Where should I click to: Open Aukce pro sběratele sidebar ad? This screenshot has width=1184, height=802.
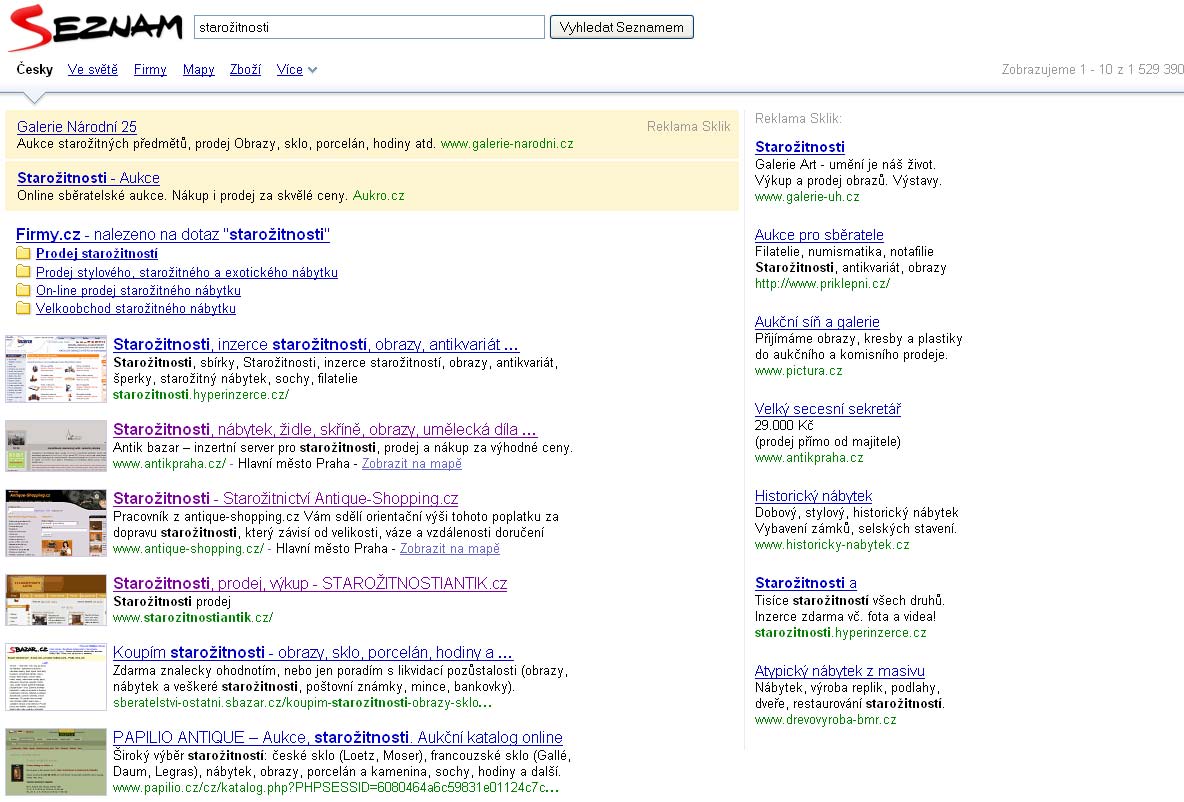819,235
